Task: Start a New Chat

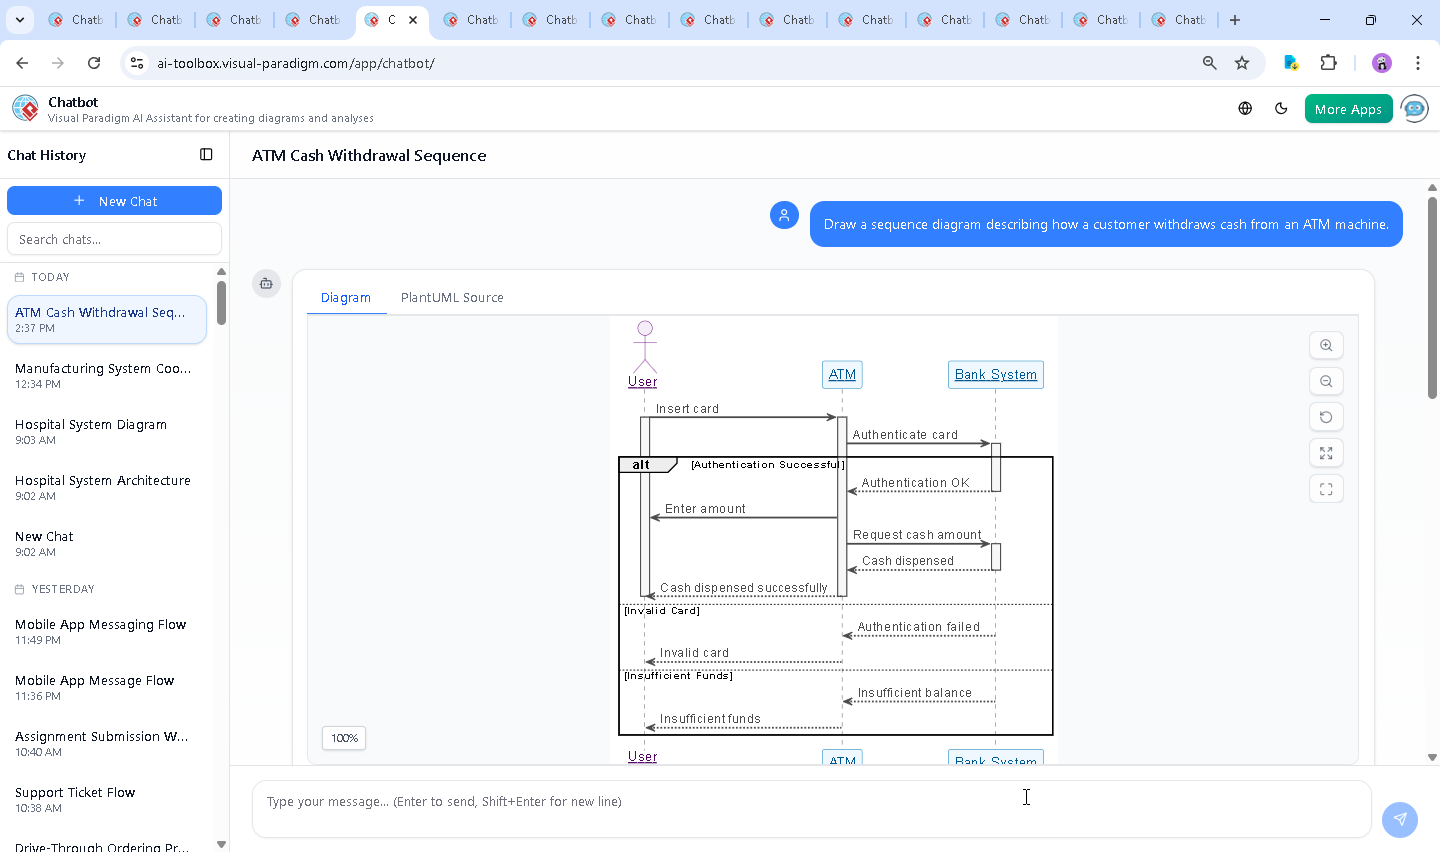Action: pyautogui.click(x=114, y=201)
